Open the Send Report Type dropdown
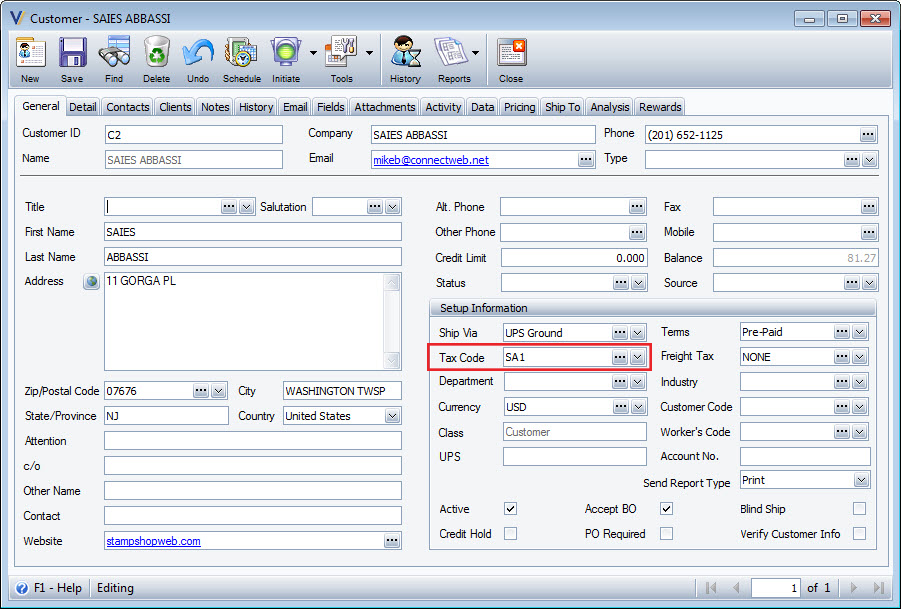 click(861, 480)
